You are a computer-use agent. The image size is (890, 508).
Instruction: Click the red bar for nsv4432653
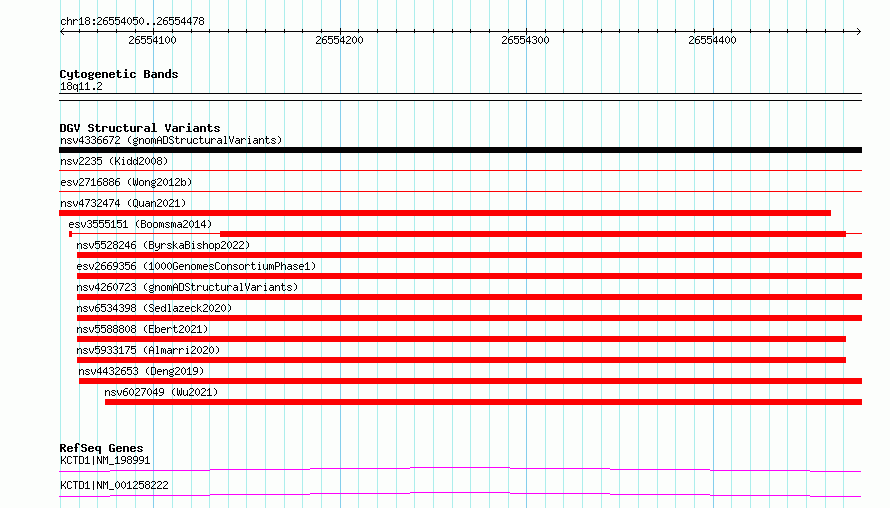(x=471, y=381)
